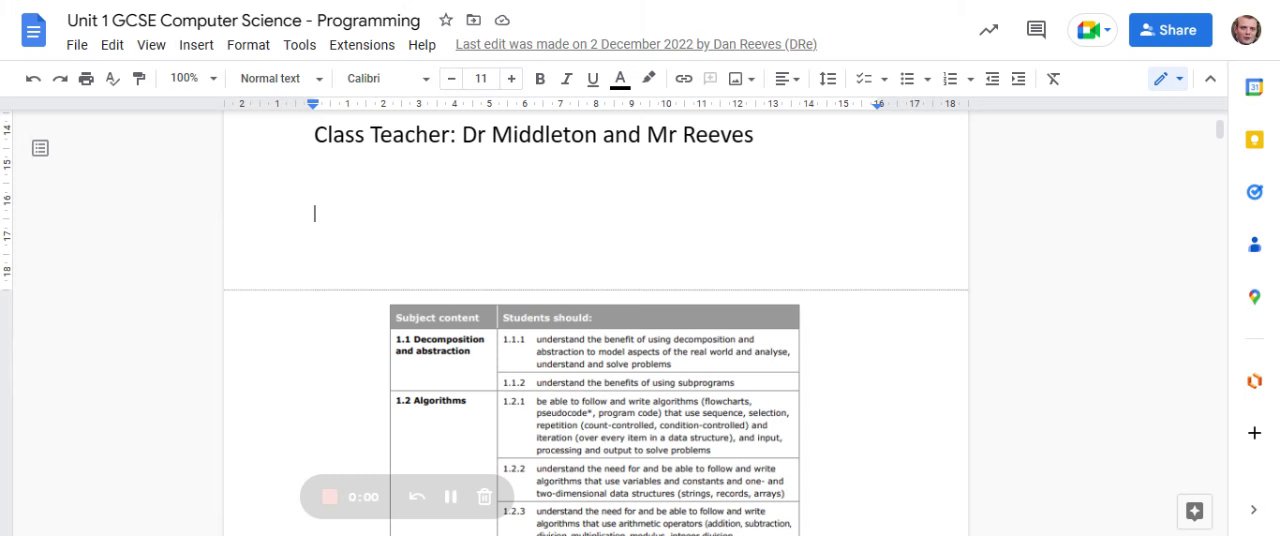Select the Paint format tool
Image resolution: width=1280 pixels, height=536 pixels.
139,78
